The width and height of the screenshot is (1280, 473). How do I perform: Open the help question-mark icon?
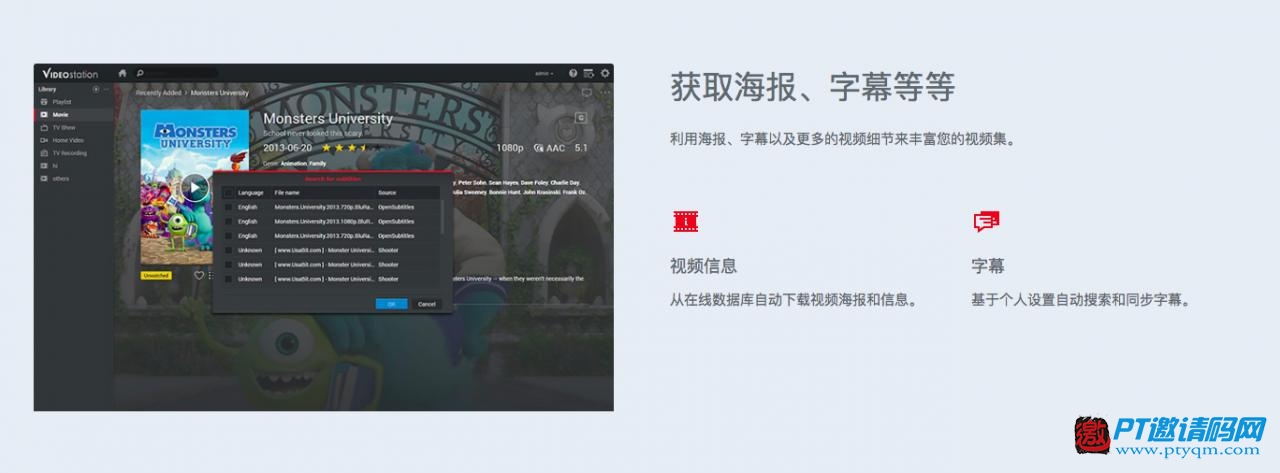pyautogui.click(x=573, y=73)
